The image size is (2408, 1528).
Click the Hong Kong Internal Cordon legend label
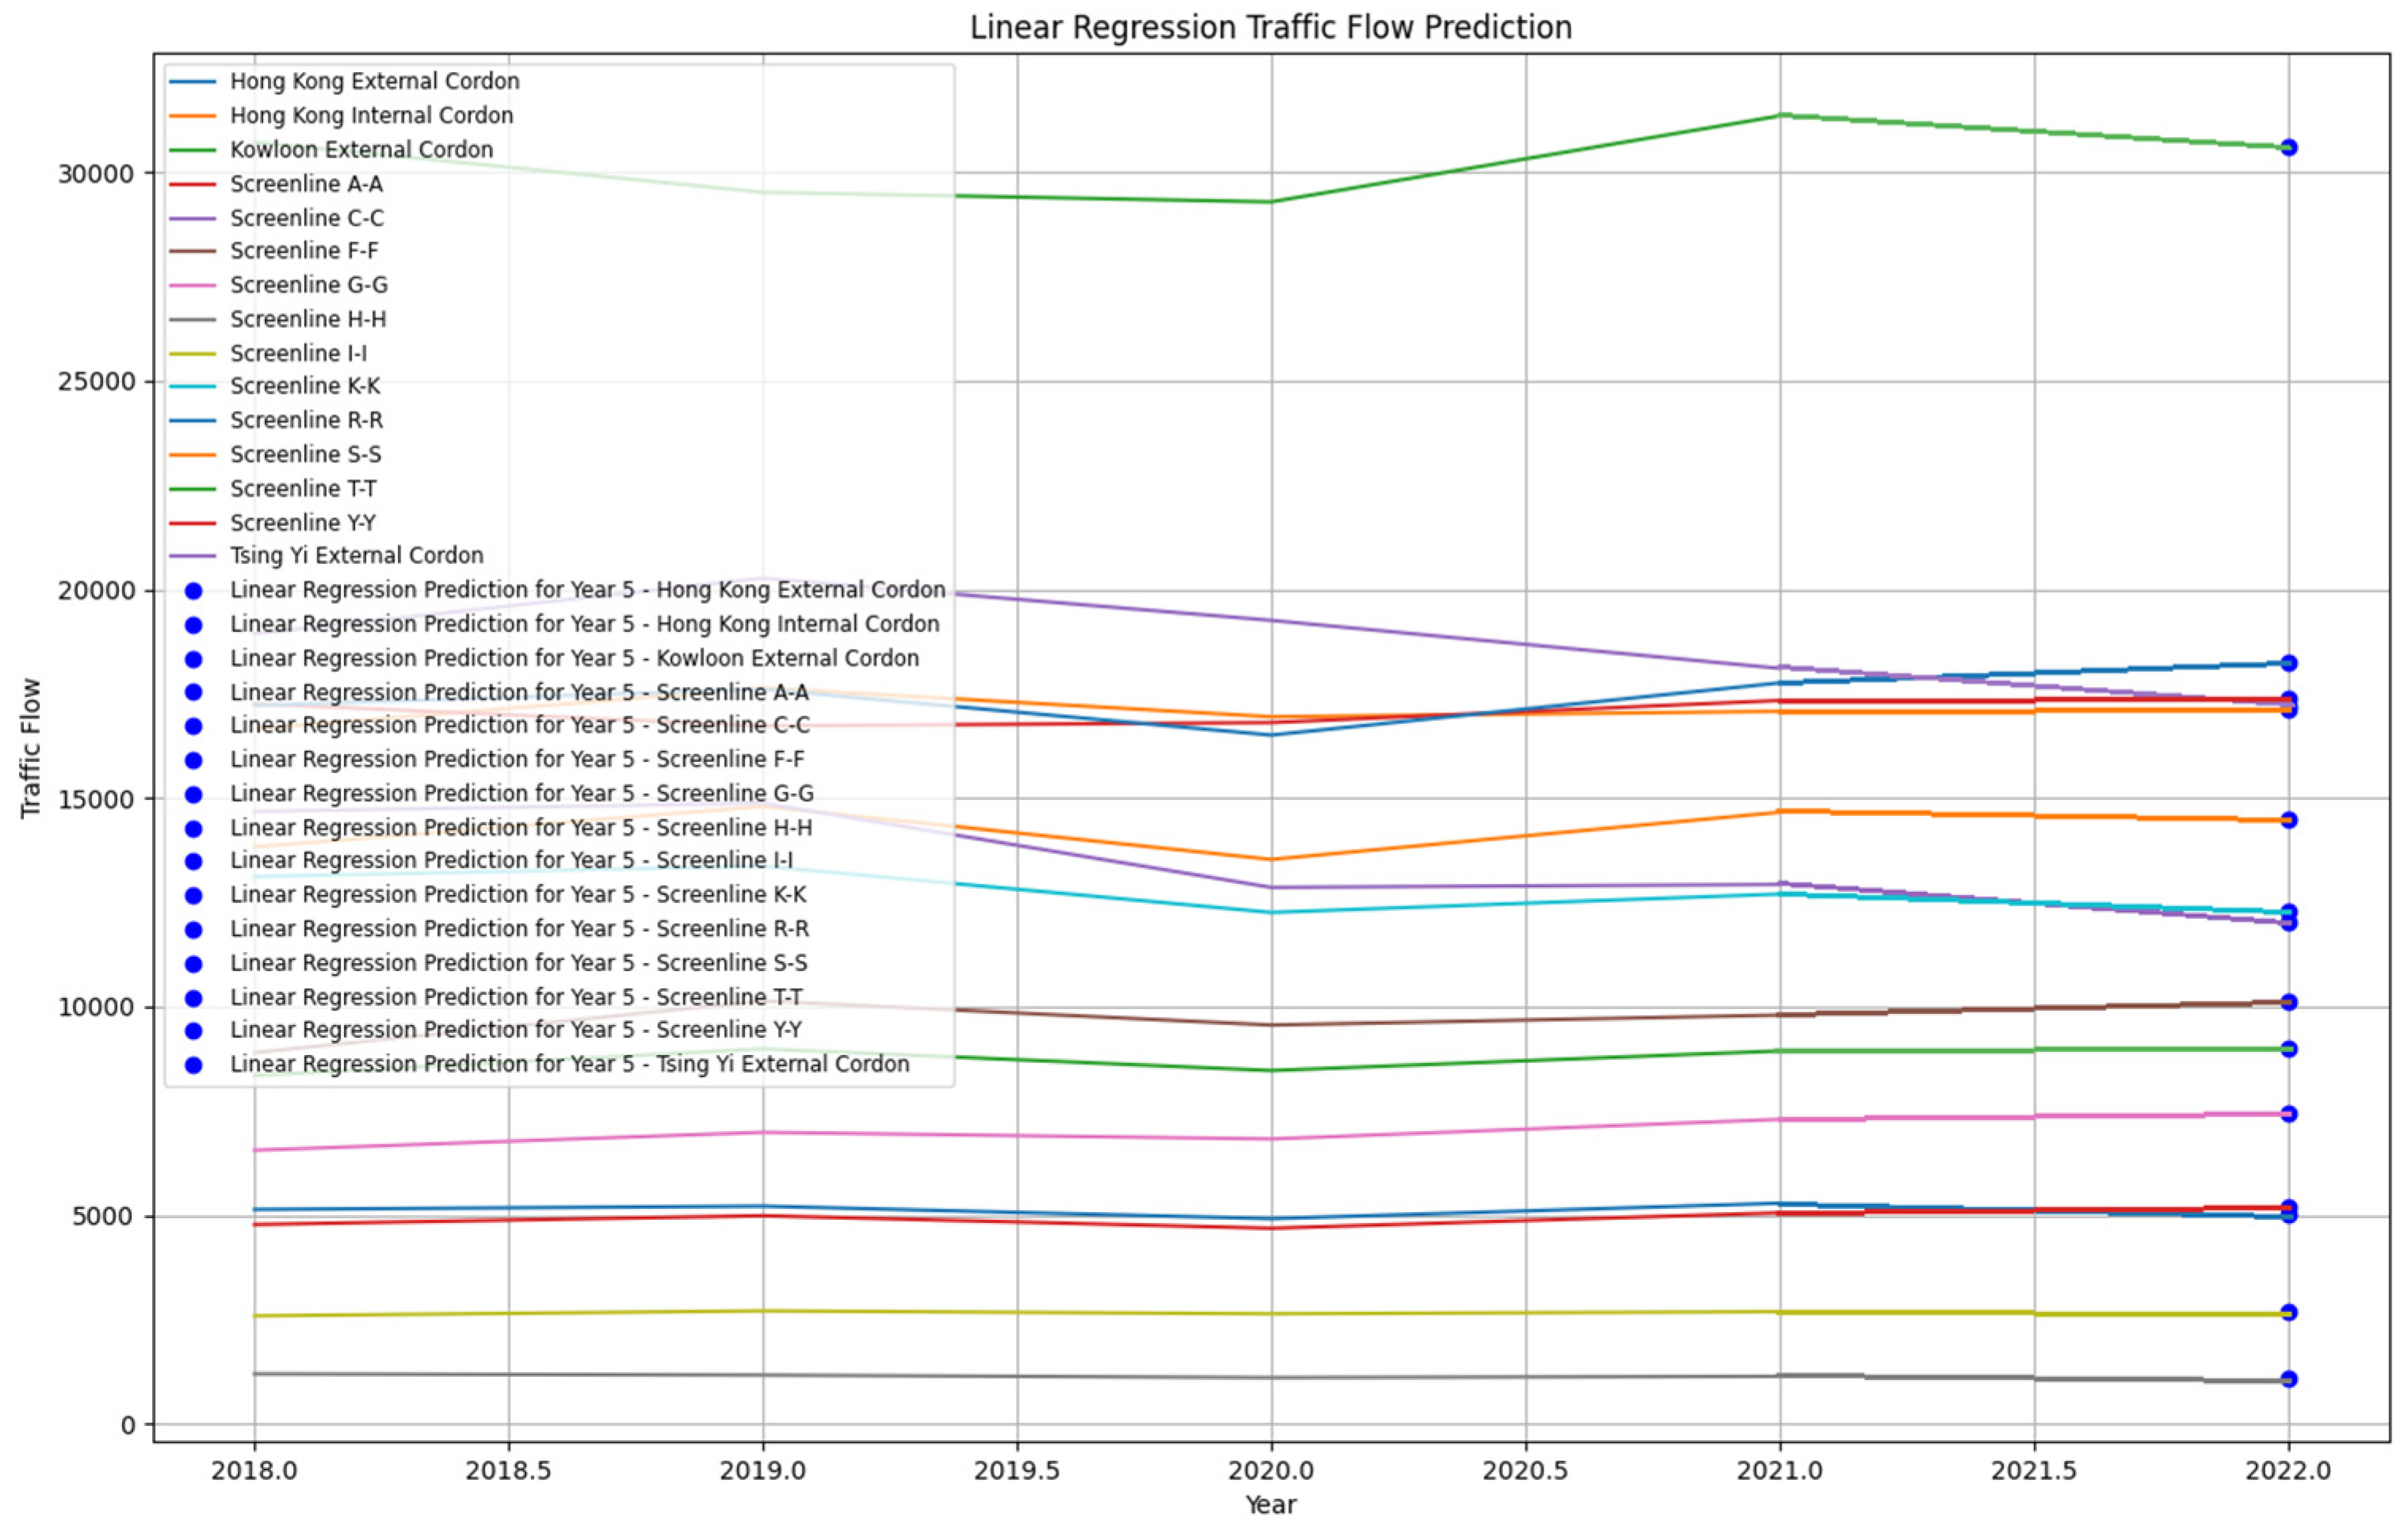(x=371, y=116)
